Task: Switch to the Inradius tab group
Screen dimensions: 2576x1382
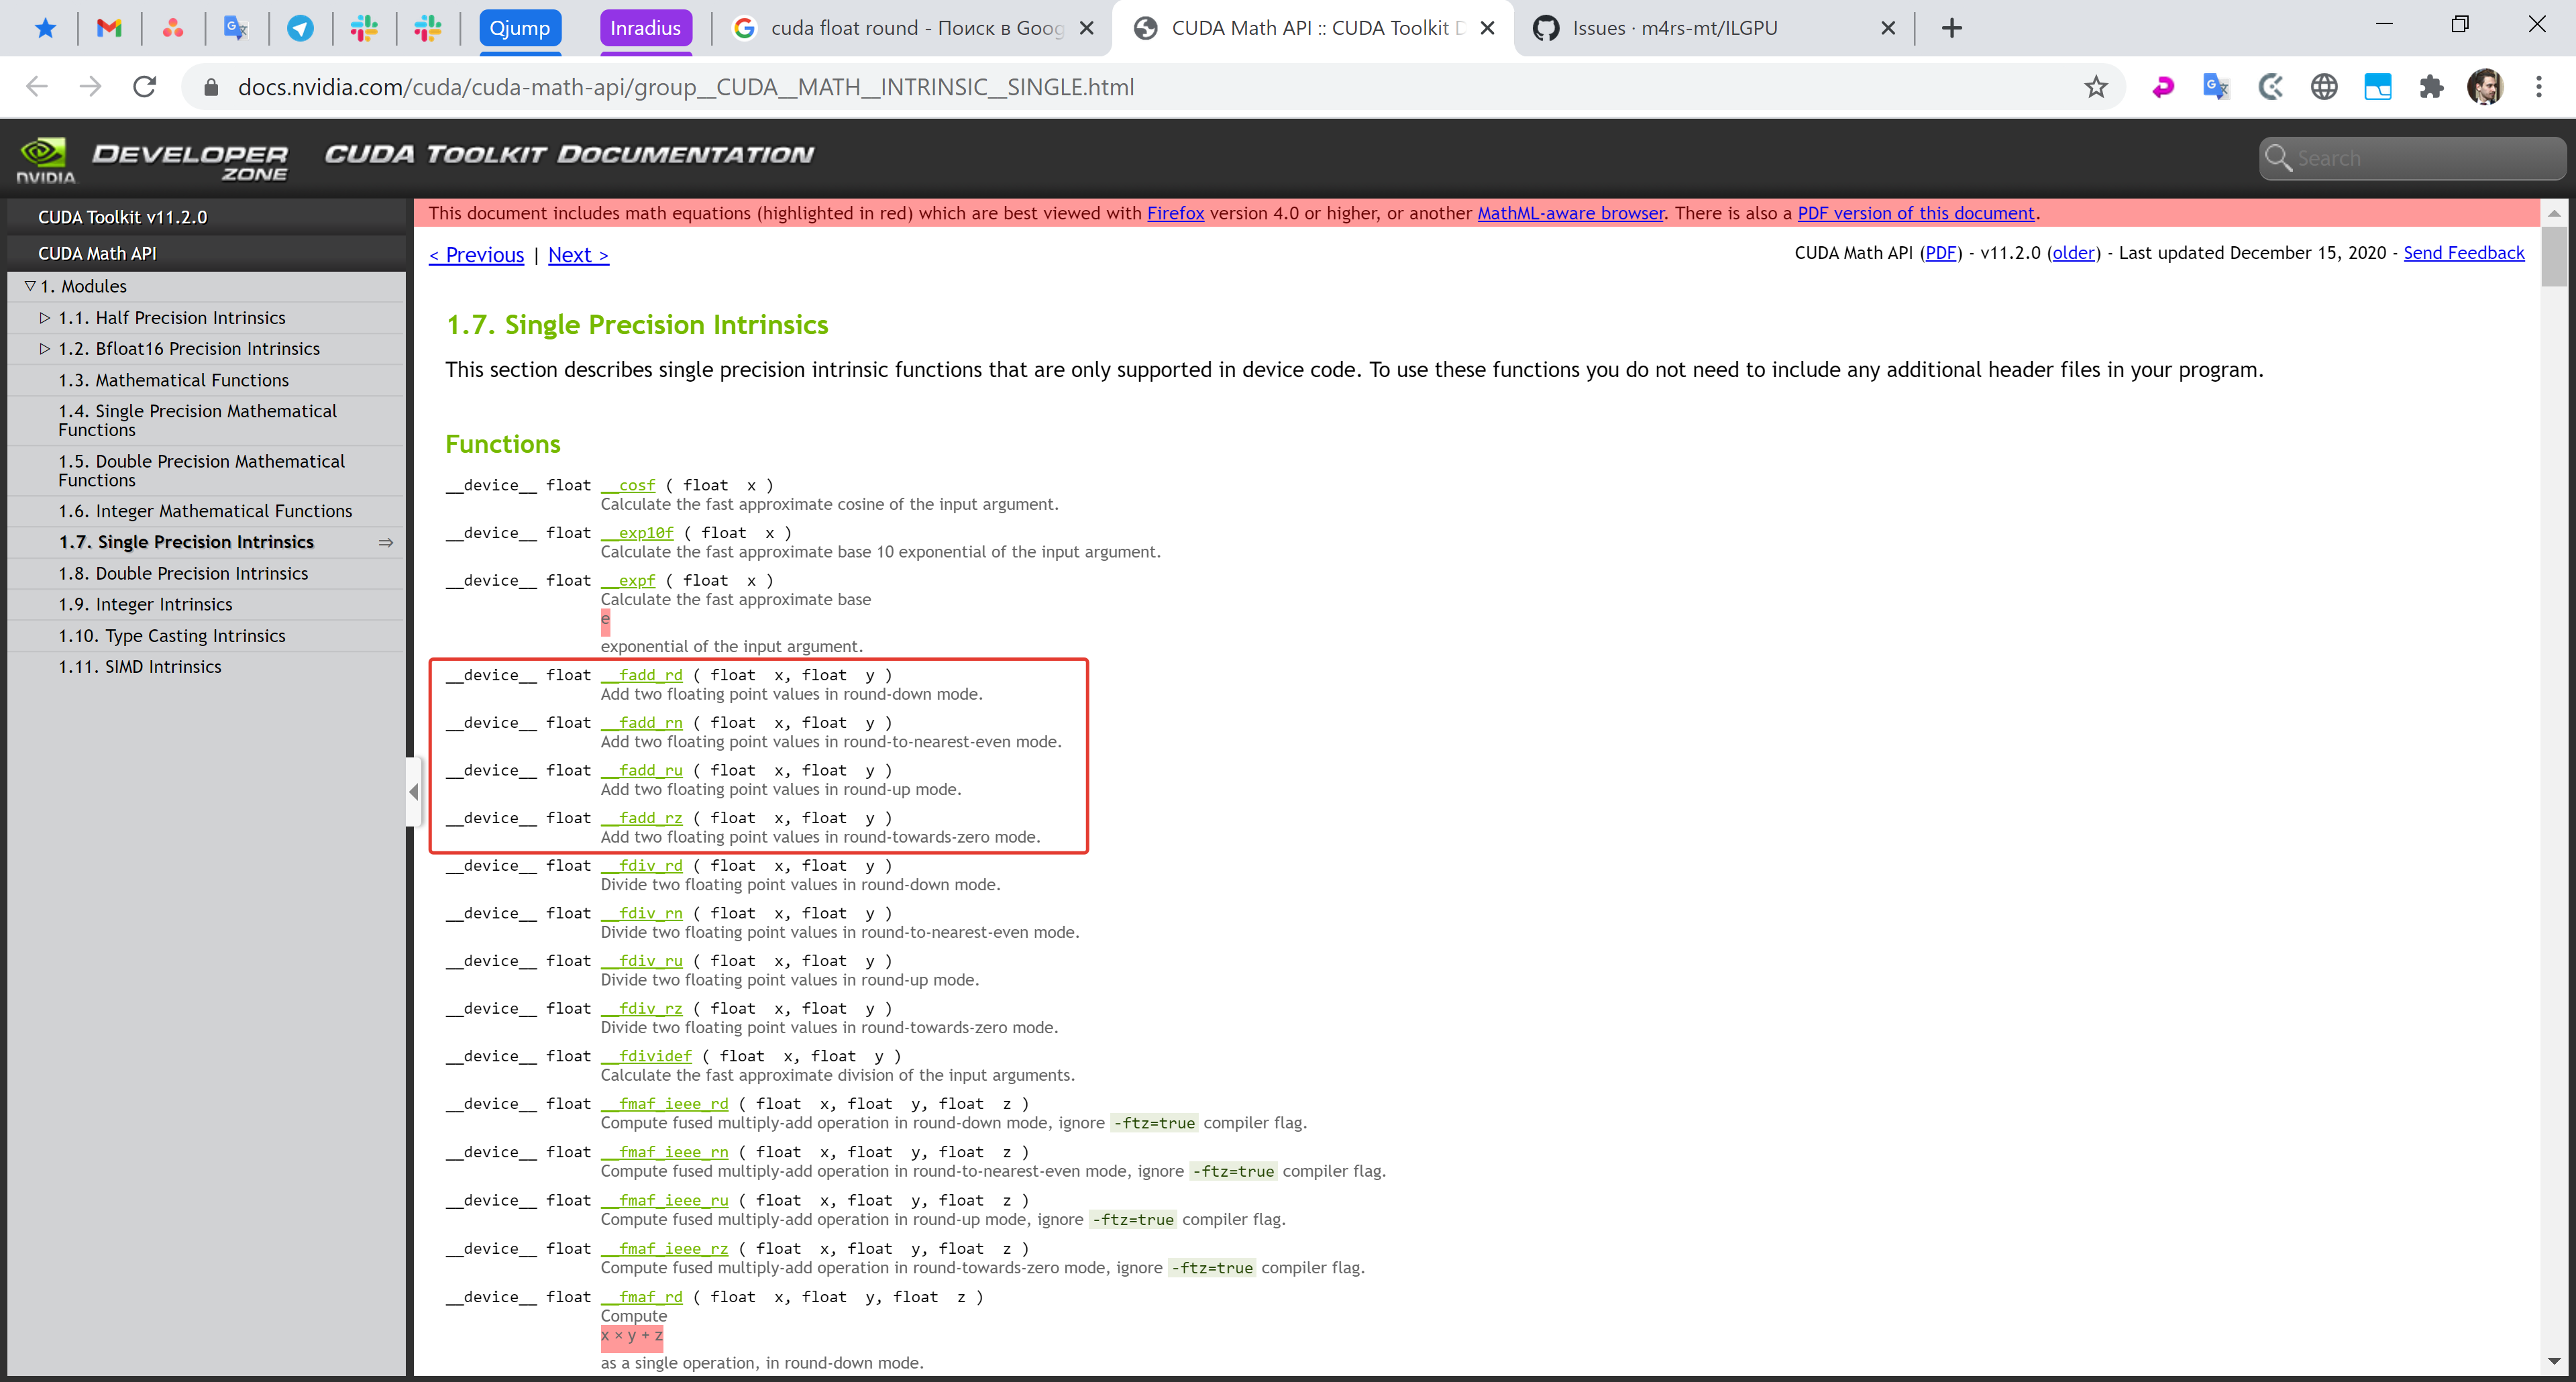Action: (645, 28)
